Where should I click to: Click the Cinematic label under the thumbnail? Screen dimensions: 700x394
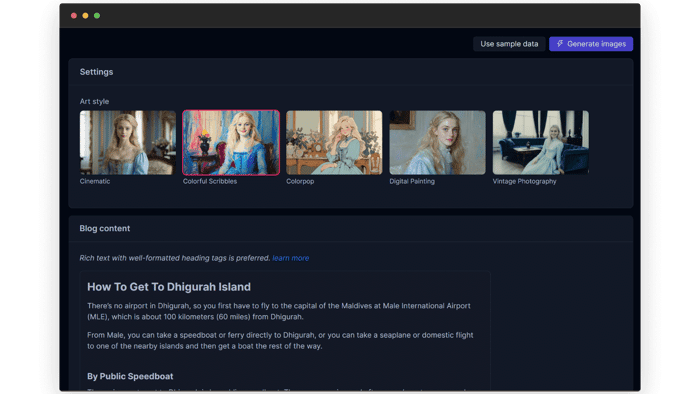pos(95,181)
